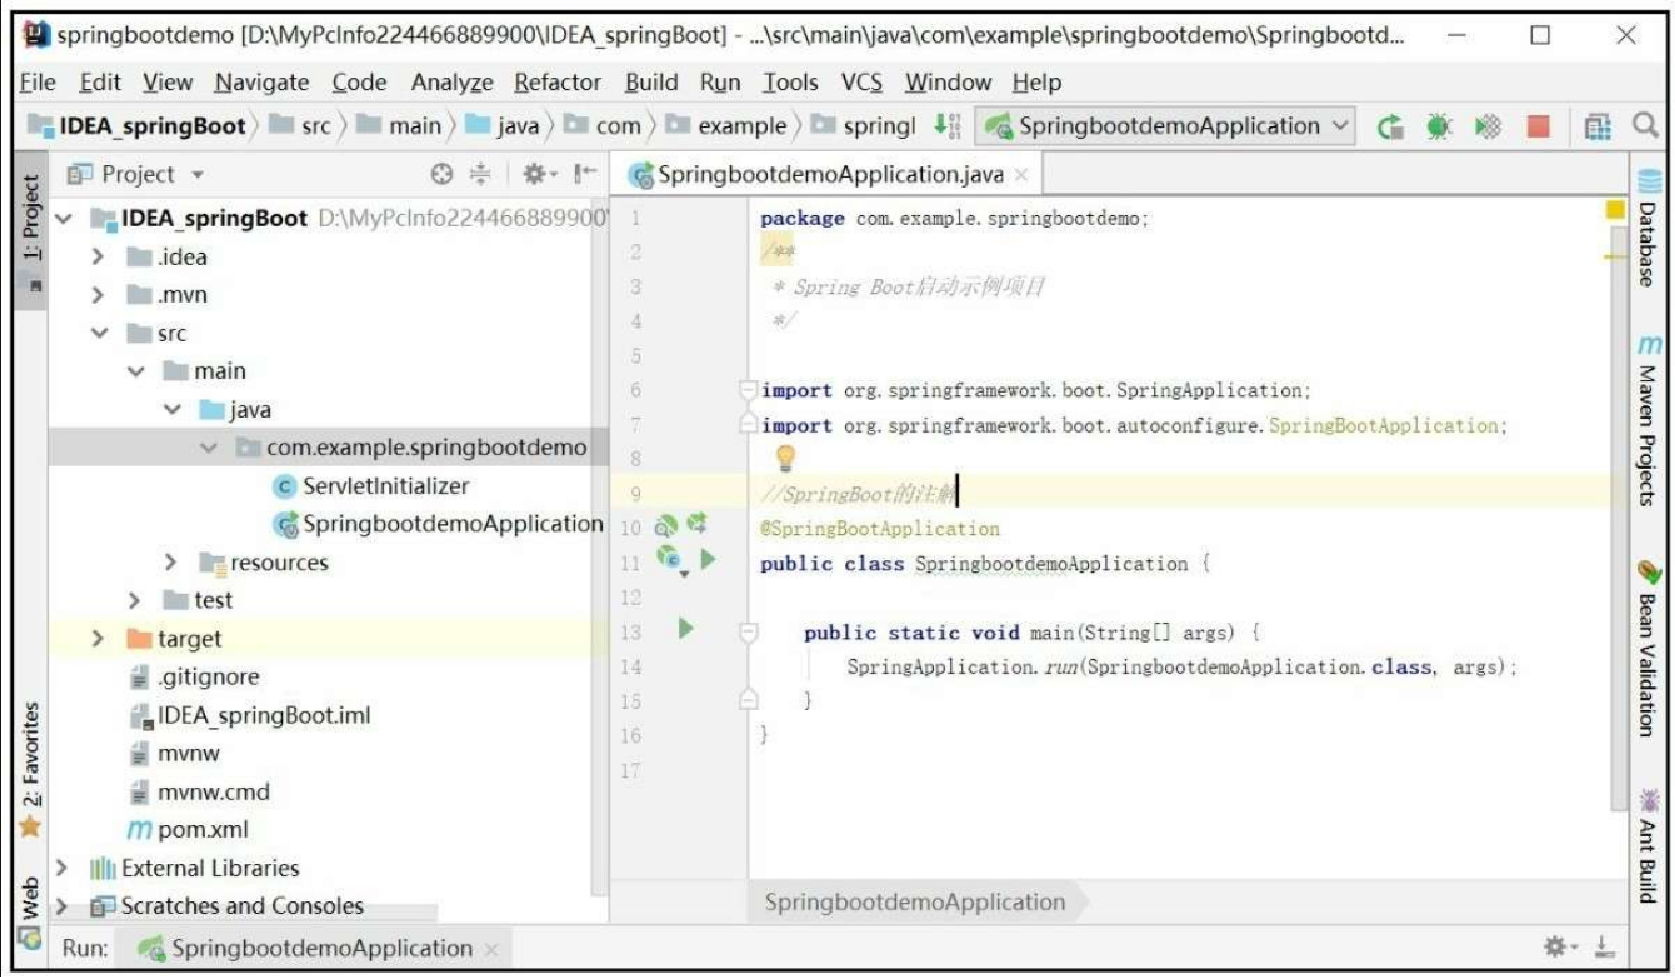Stop the running application
Image resolution: width=1675 pixels, height=977 pixels.
coord(1538,126)
